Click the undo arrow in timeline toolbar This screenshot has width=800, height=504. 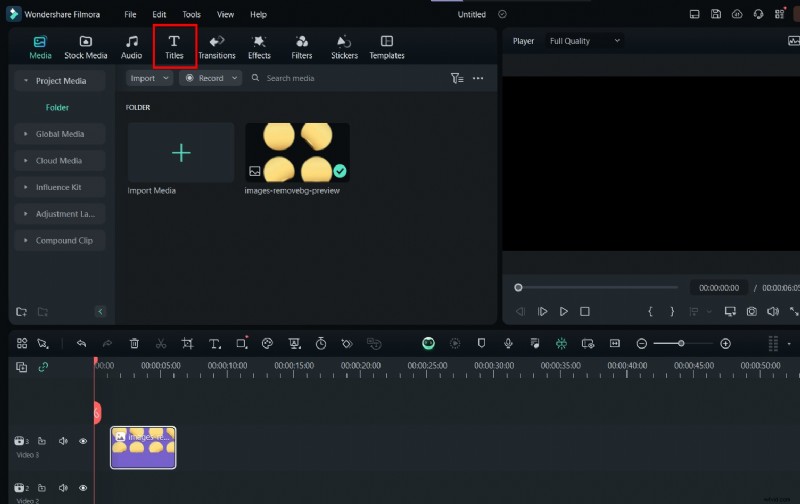coord(81,343)
